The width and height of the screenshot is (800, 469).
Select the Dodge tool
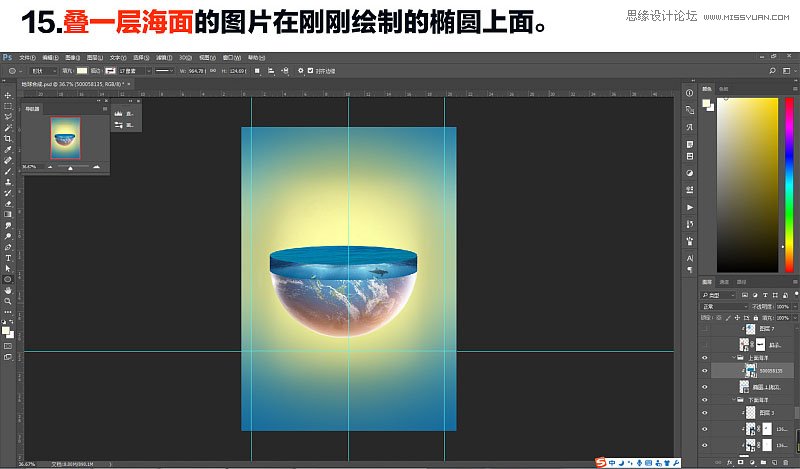[x=8, y=236]
